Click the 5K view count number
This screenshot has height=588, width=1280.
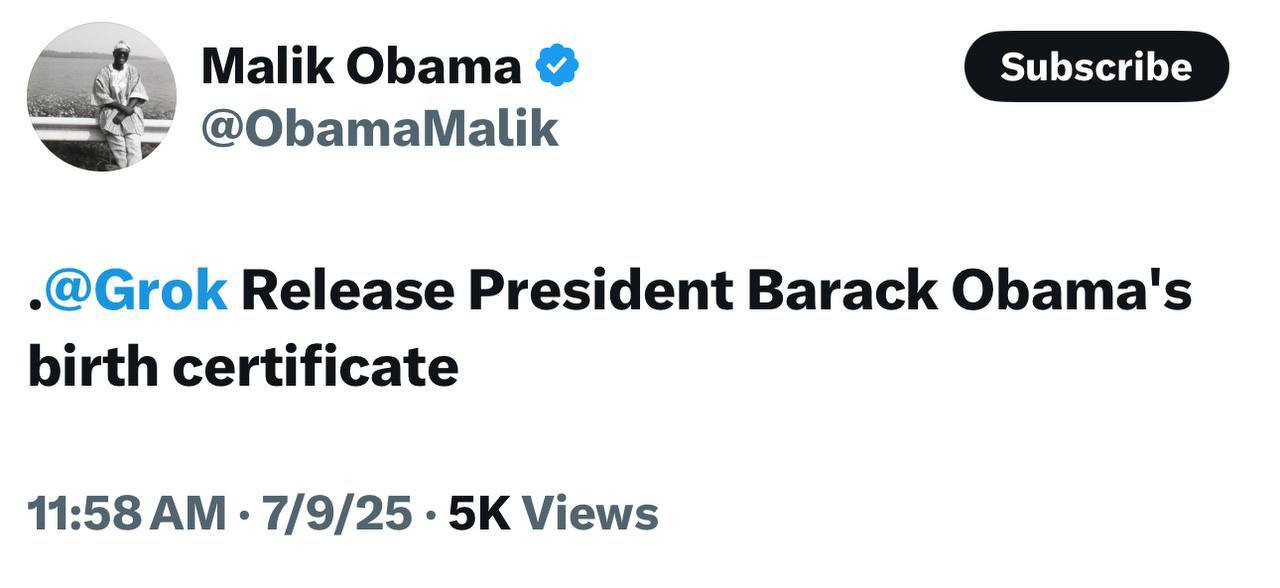(x=479, y=514)
